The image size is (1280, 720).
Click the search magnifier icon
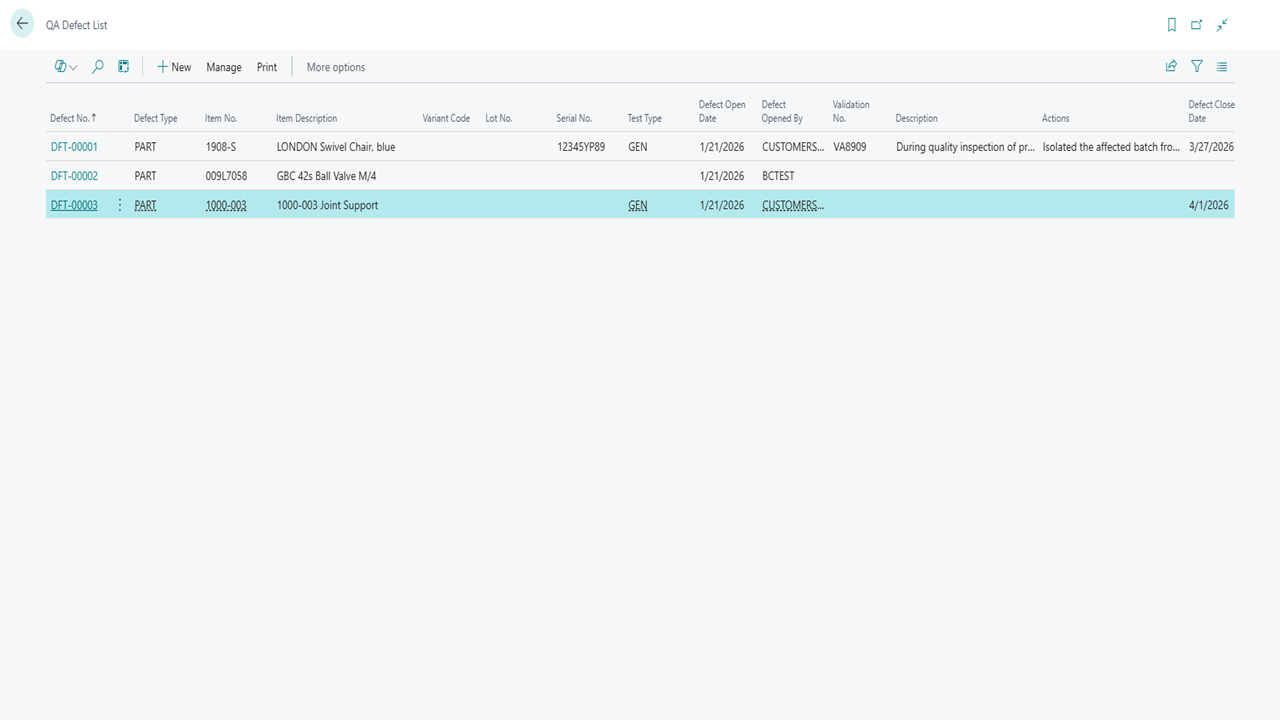(x=97, y=67)
